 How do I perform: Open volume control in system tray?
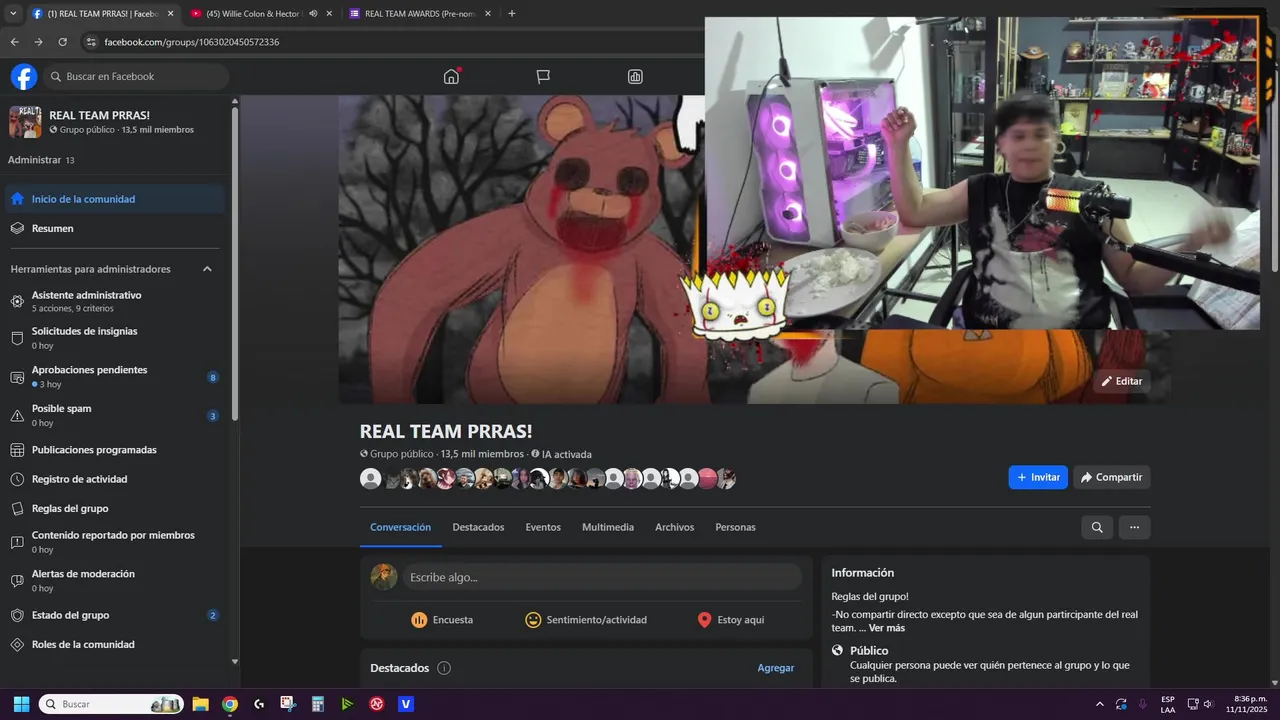click(1208, 704)
